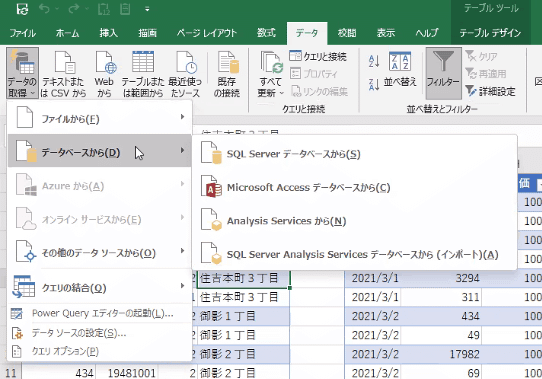
Task: Click arrow beside データベースから entry
Action: 183,150
